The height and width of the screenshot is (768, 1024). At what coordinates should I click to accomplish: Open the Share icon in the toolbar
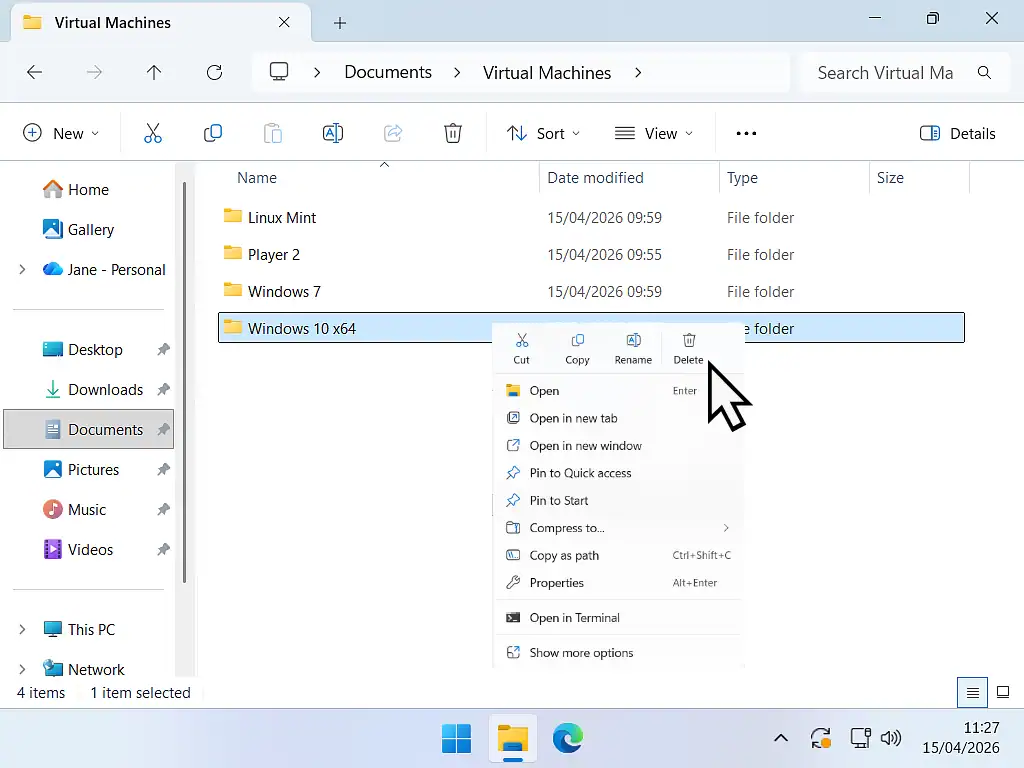pyautogui.click(x=393, y=132)
